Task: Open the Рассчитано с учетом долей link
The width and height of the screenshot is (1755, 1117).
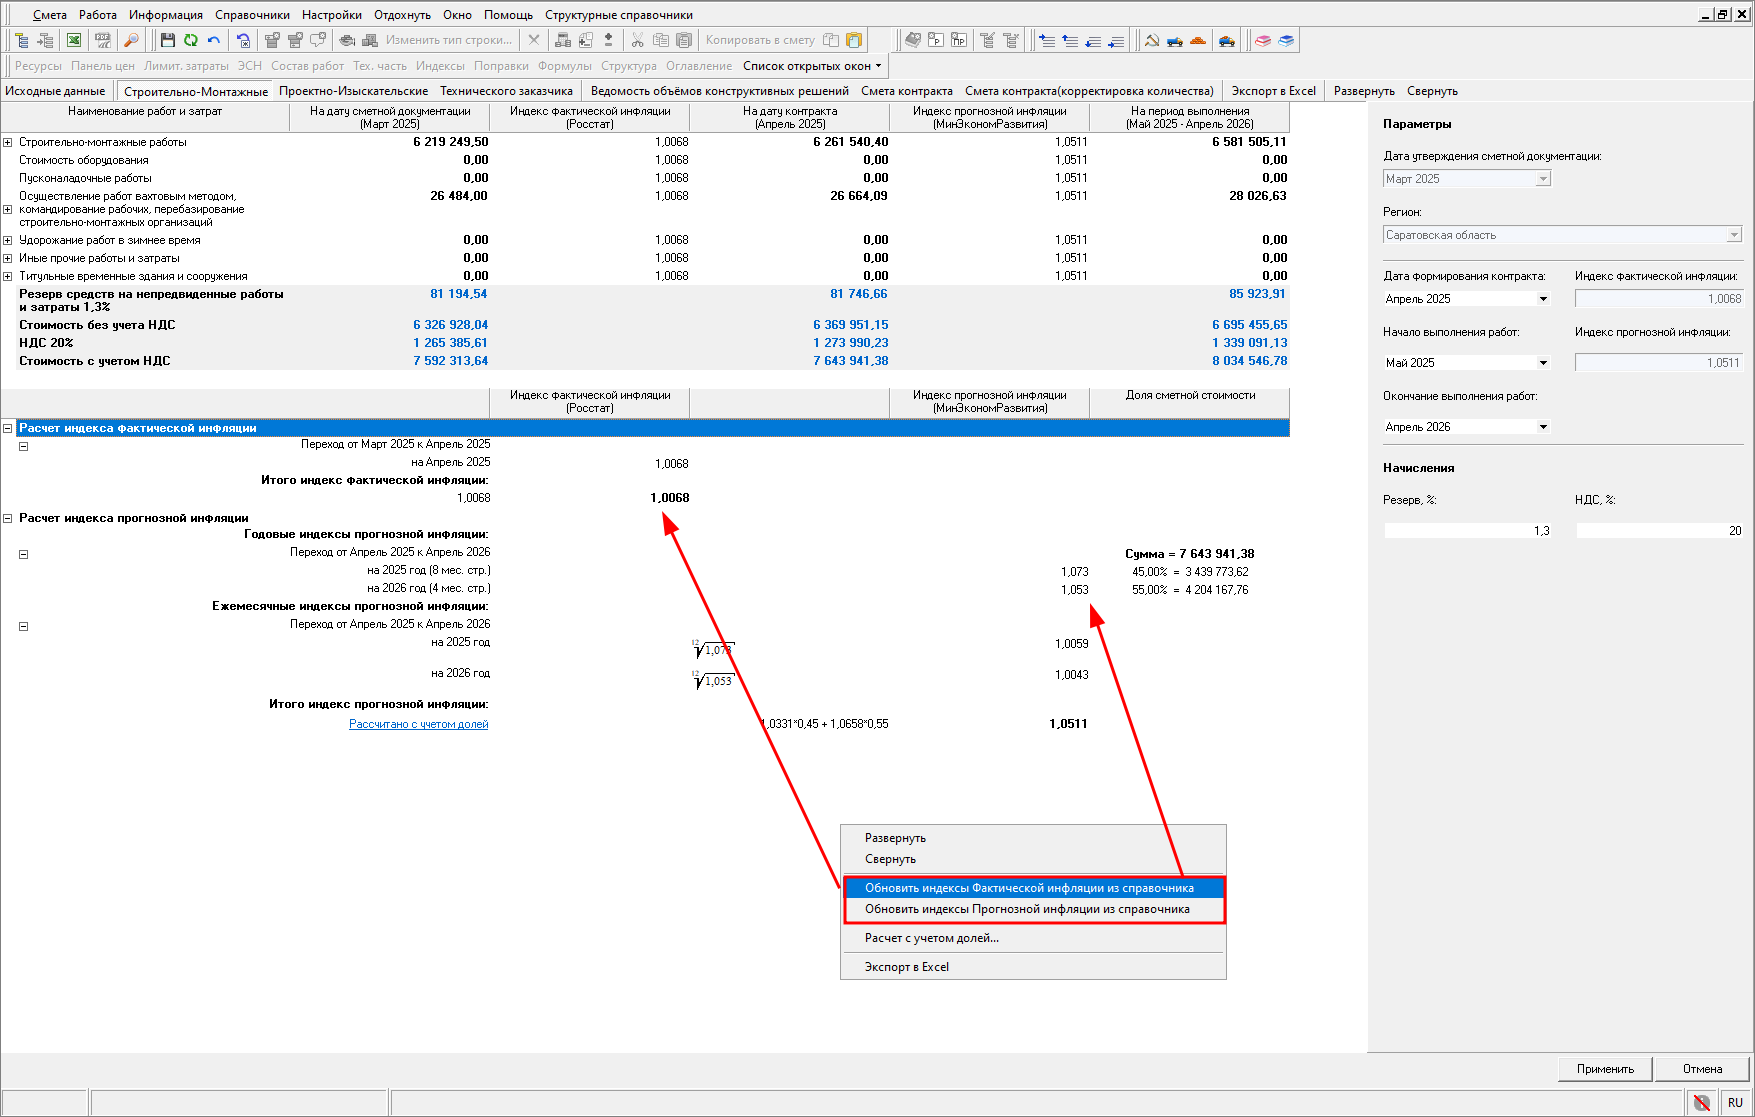Action: [418, 724]
